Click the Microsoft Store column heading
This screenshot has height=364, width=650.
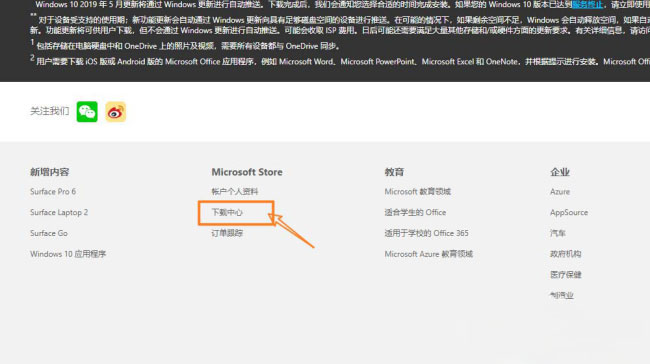click(247, 172)
